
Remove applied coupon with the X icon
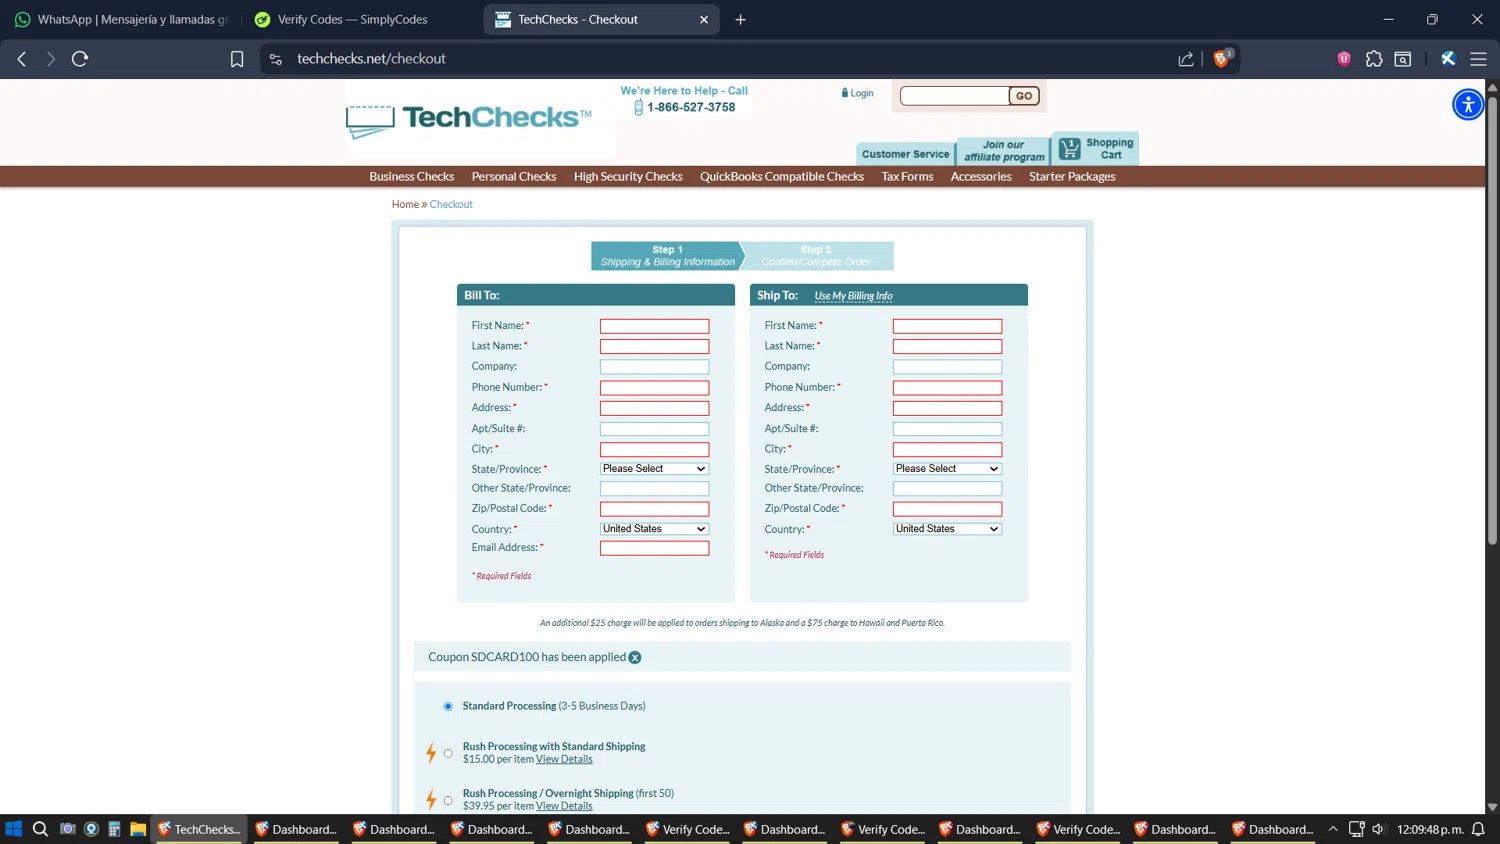635,658
